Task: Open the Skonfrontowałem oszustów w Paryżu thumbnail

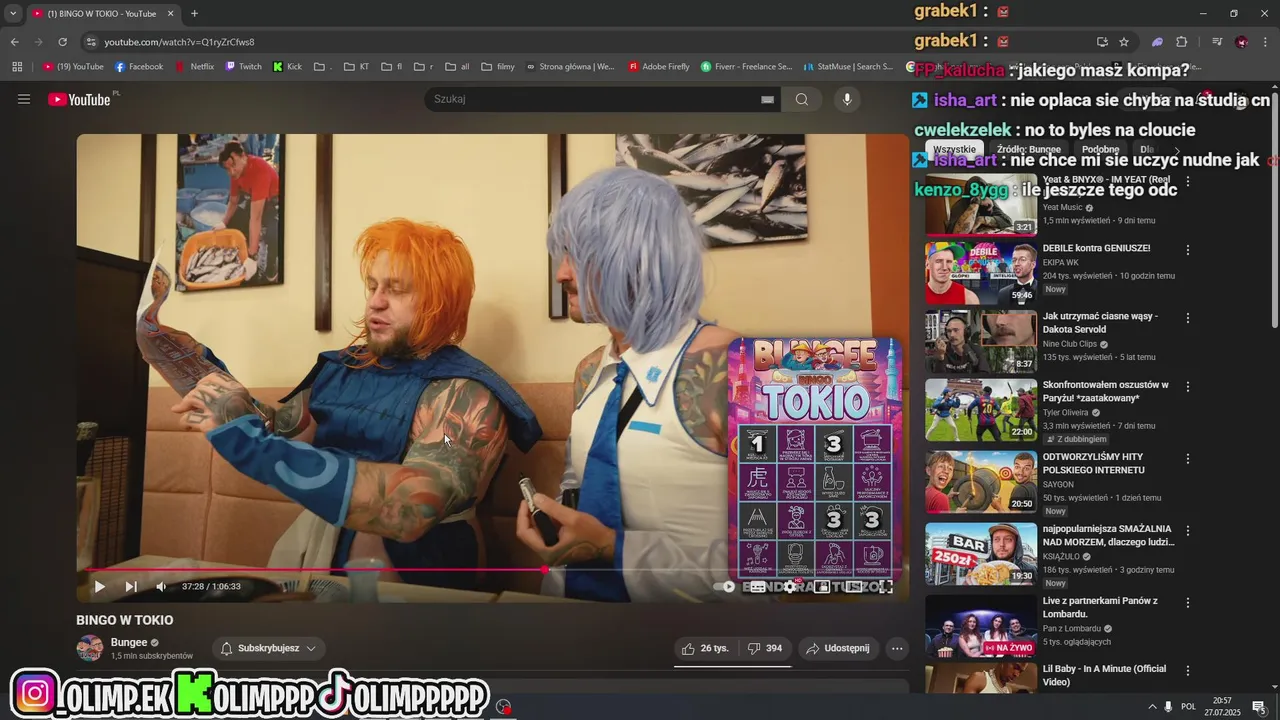Action: coord(980,409)
